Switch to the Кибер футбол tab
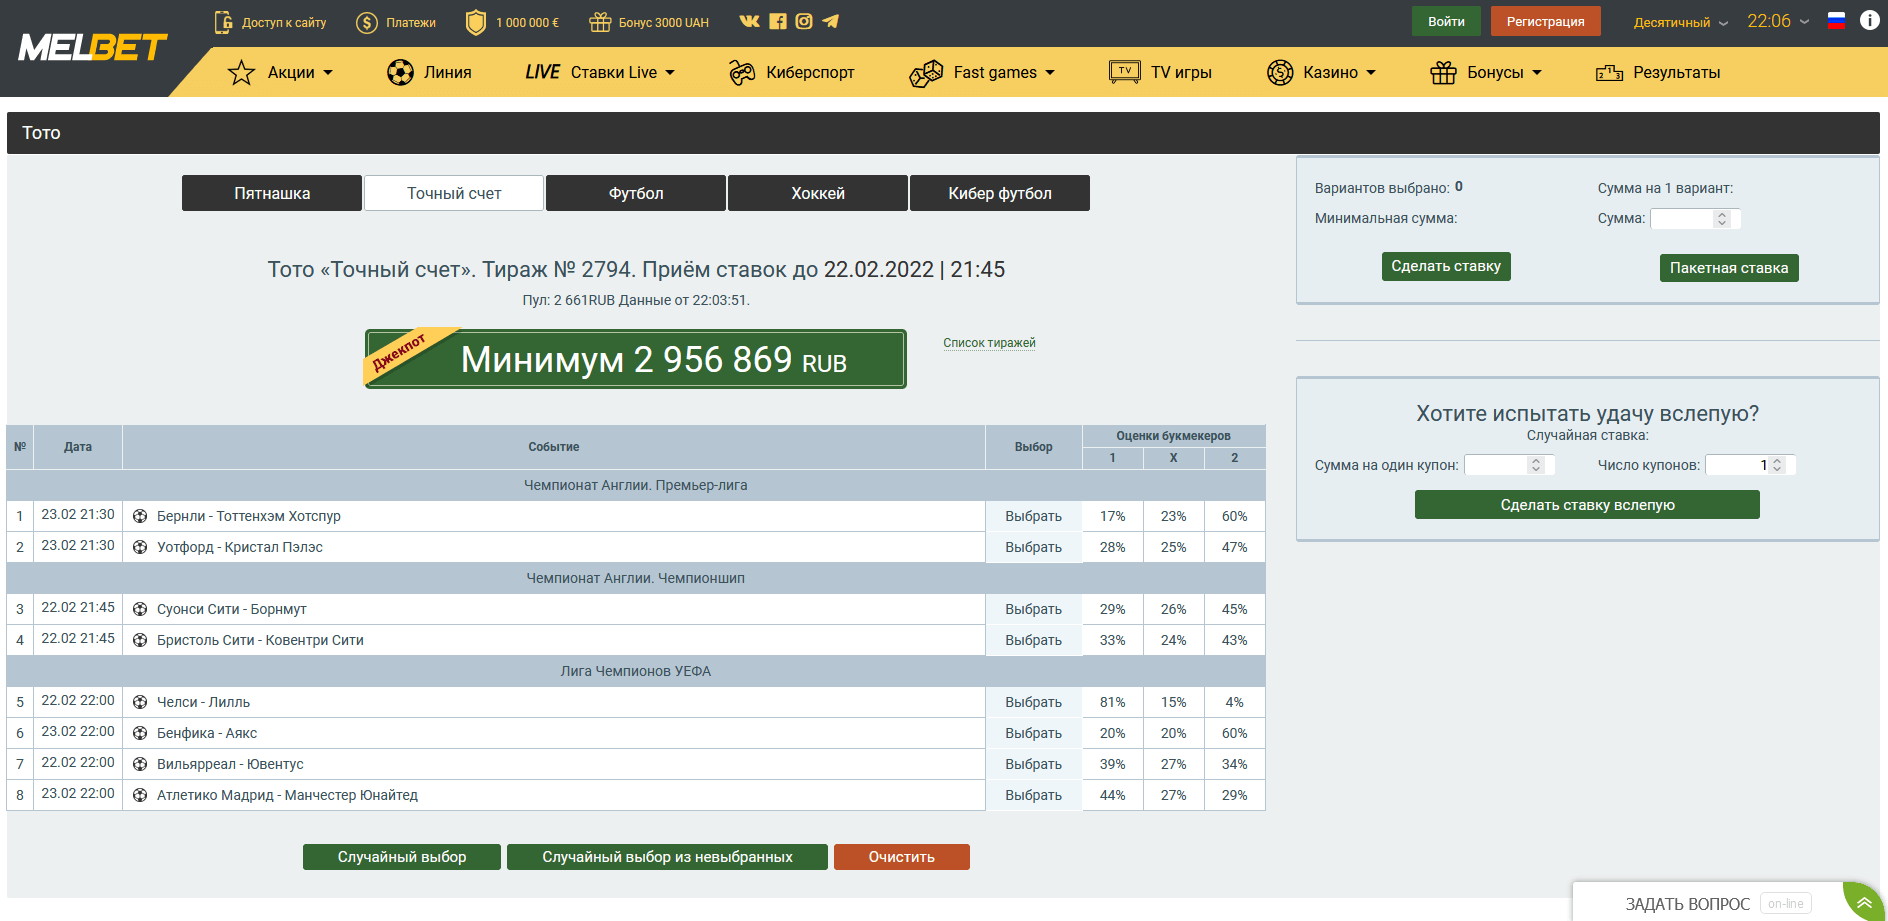 coord(1000,193)
